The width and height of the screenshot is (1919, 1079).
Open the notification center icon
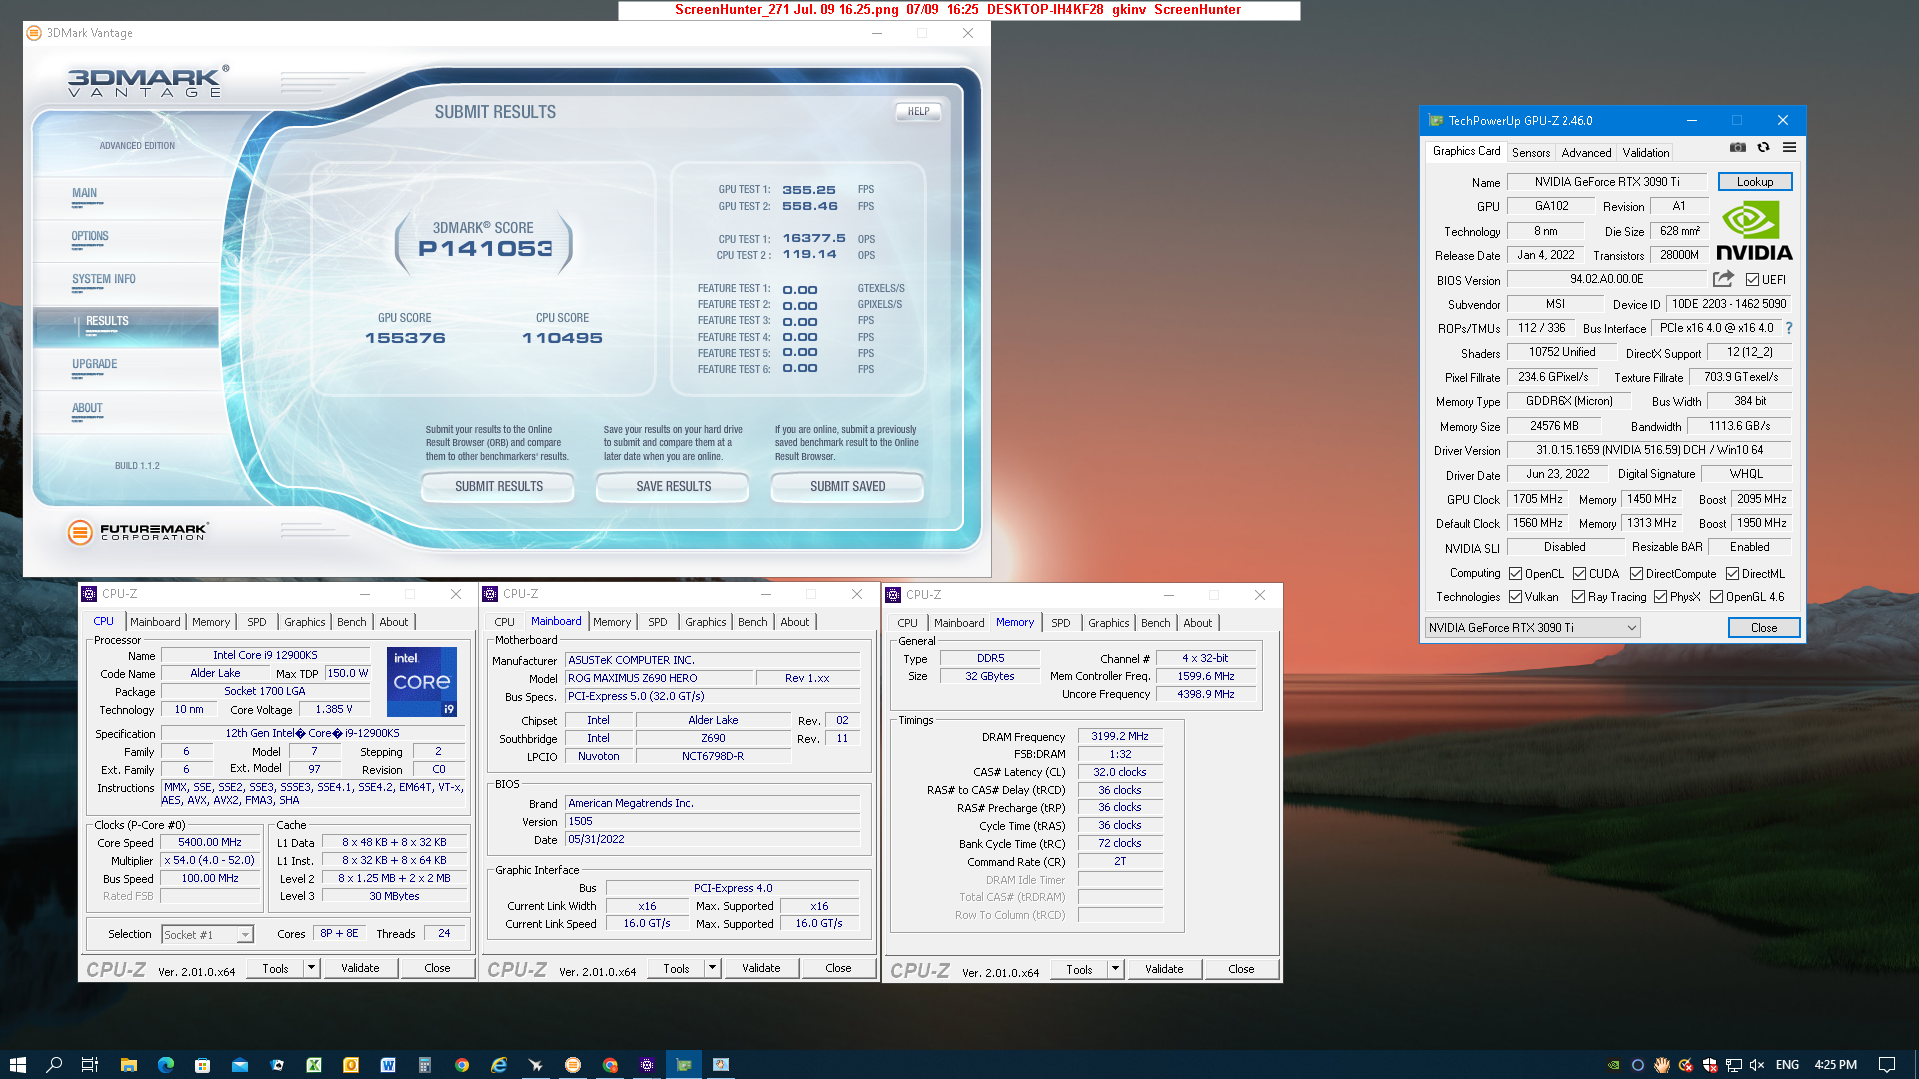click(x=1887, y=1065)
